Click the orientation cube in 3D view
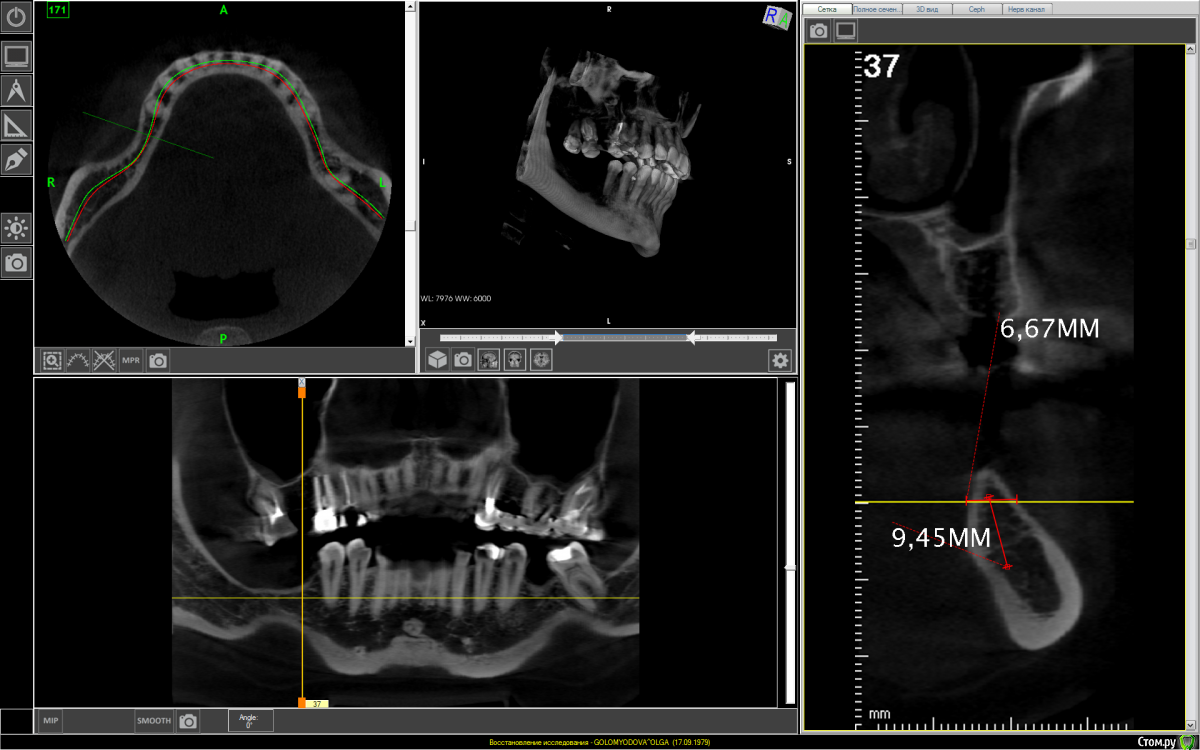The image size is (1200, 750). [775, 17]
